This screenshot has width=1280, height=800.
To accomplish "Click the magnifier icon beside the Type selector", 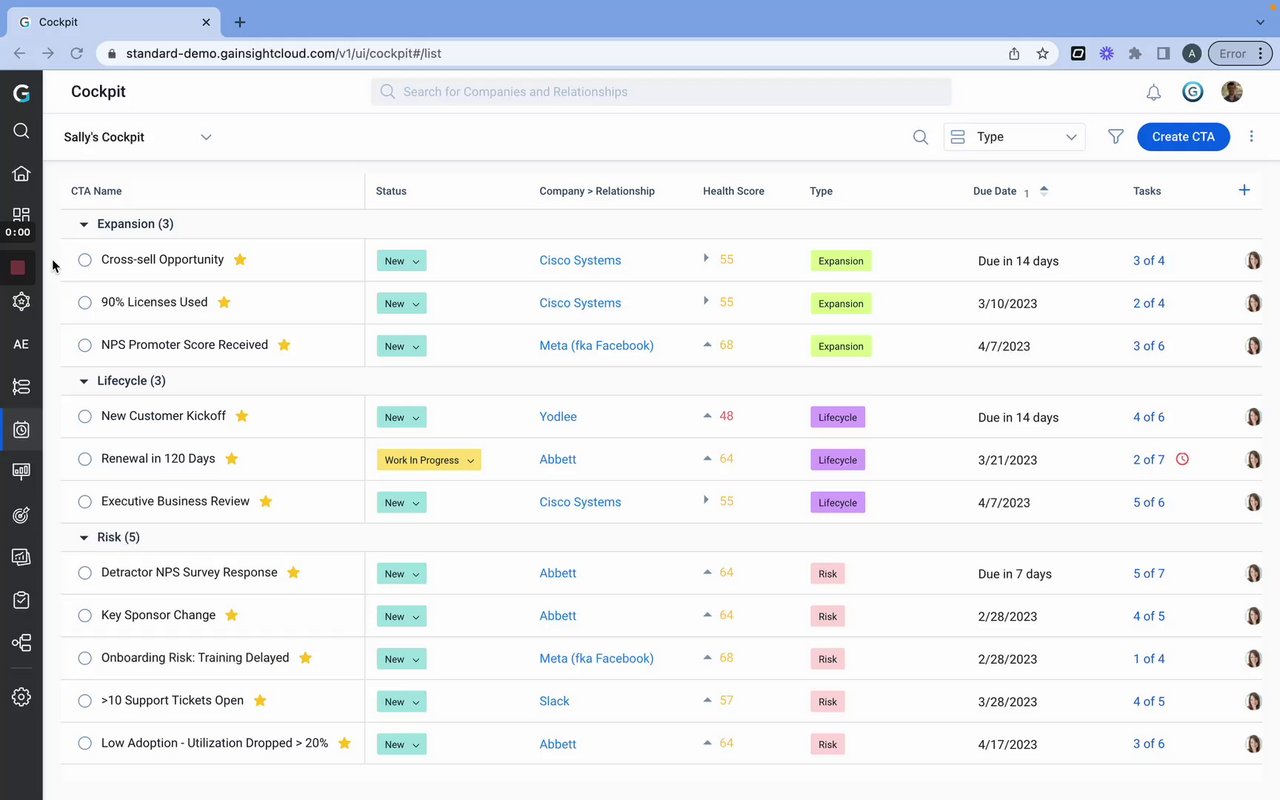I will coord(921,137).
